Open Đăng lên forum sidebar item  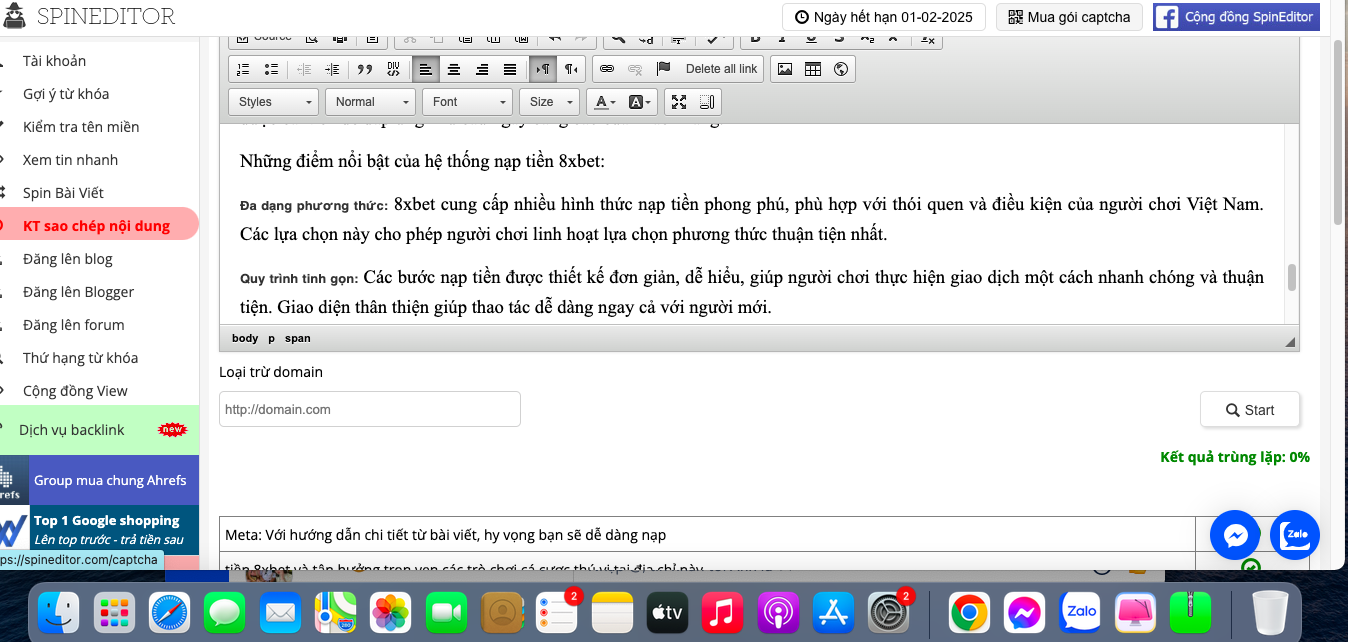(74, 325)
